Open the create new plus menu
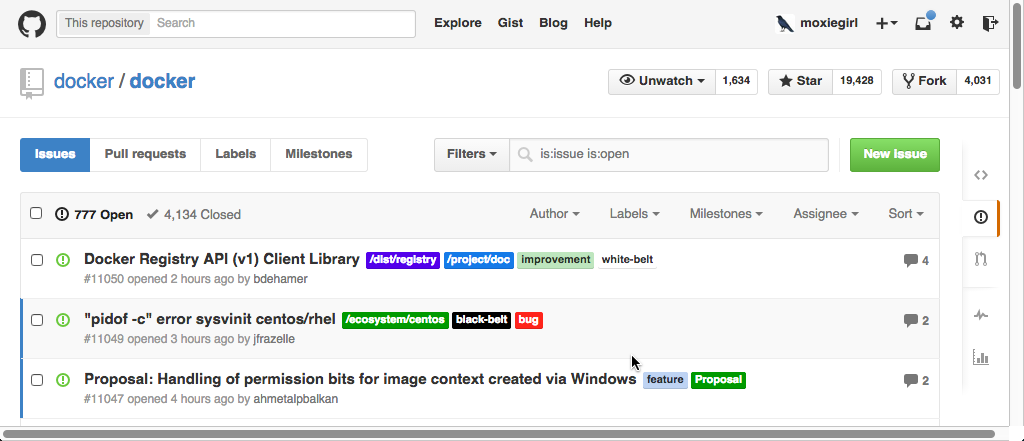Viewport: 1024px width, 441px height. (x=886, y=24)
